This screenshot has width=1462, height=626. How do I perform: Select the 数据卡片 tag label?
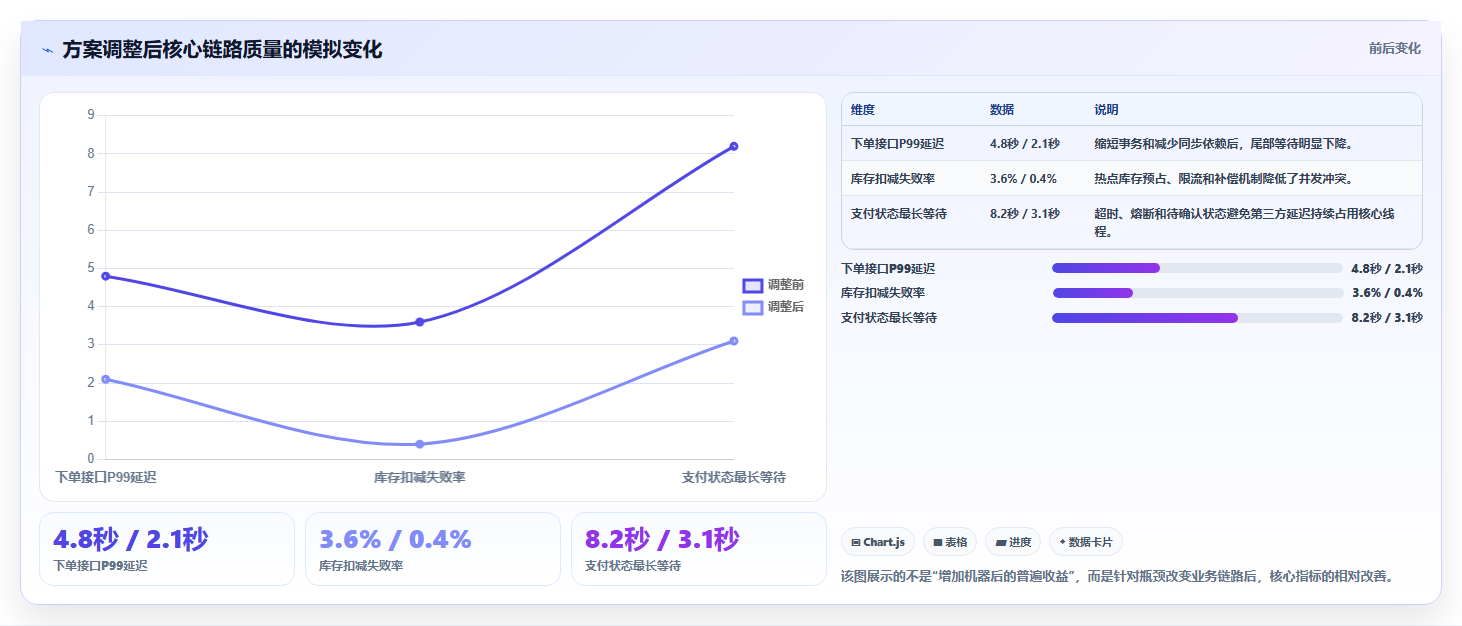pyautogui.click(x=1091, y=542)
